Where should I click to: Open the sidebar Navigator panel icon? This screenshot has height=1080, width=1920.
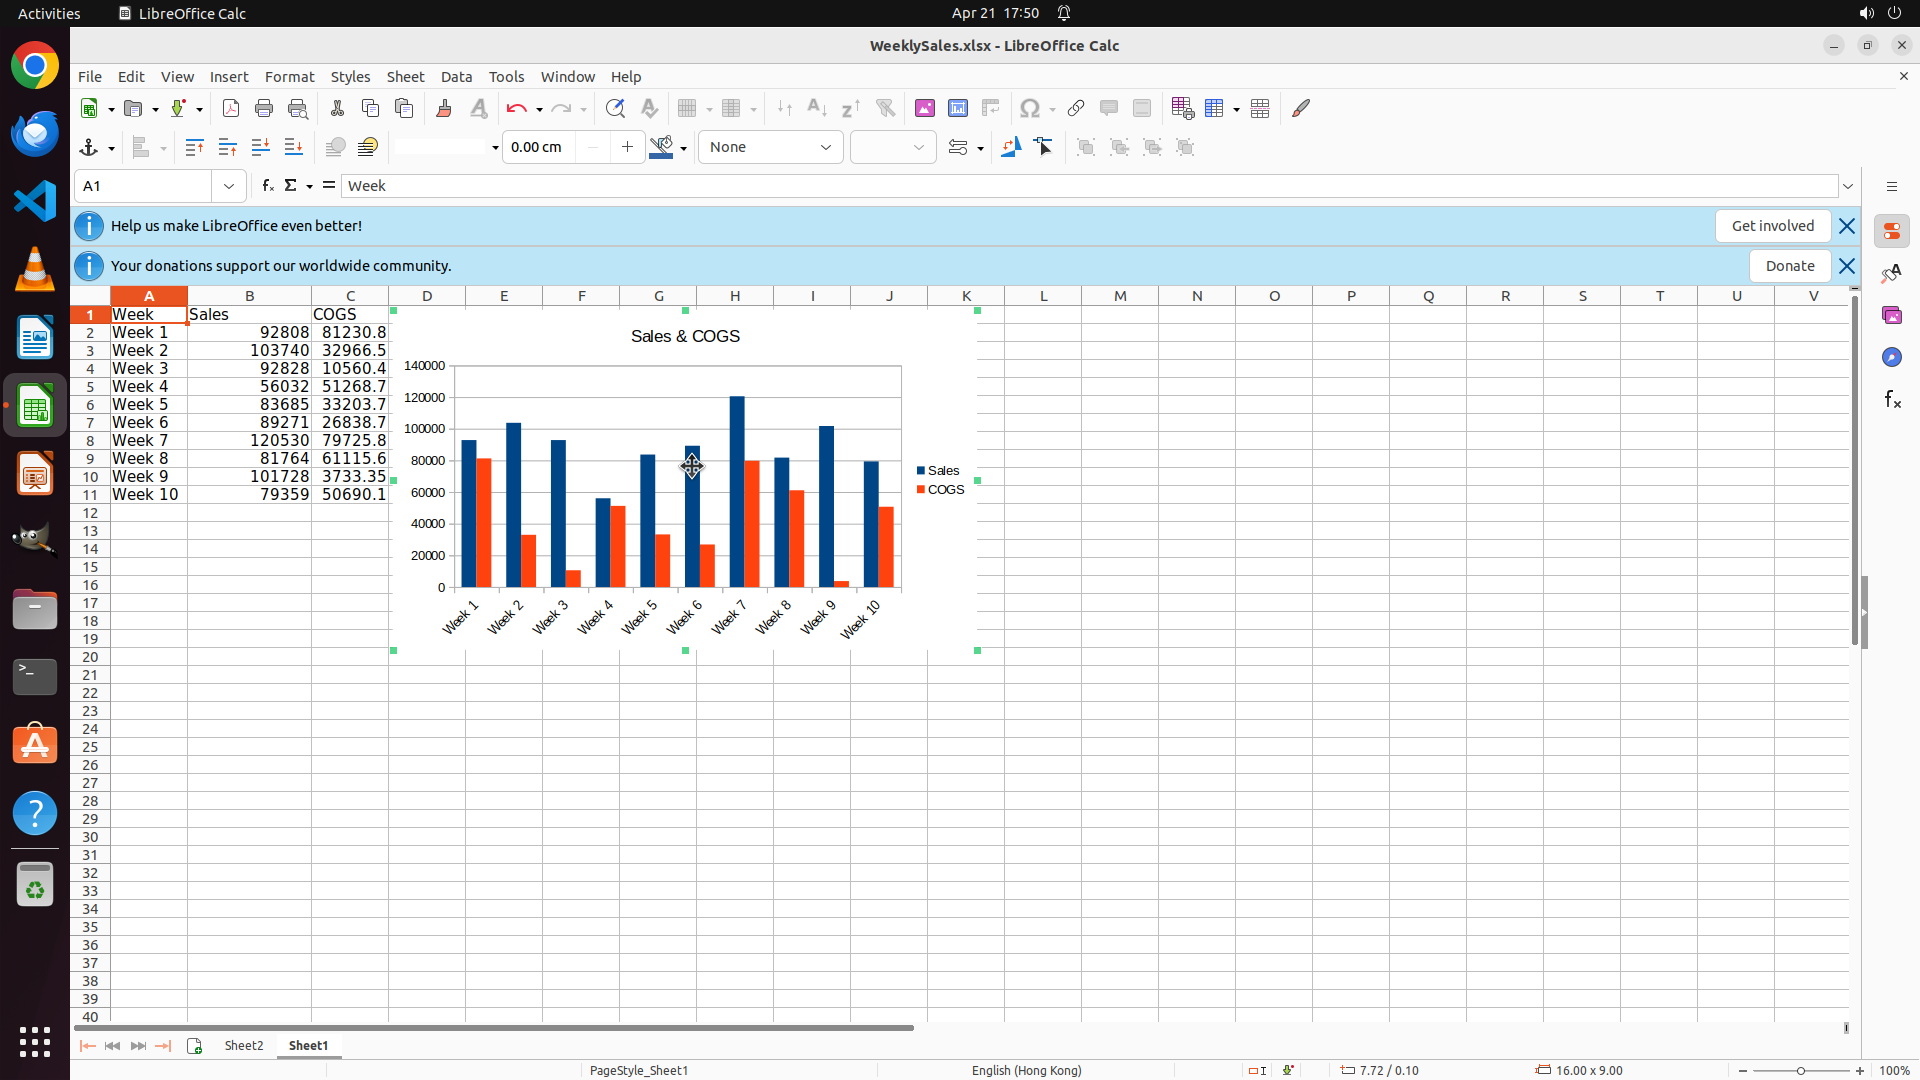pyautogui.click(x=1891, y=357)
